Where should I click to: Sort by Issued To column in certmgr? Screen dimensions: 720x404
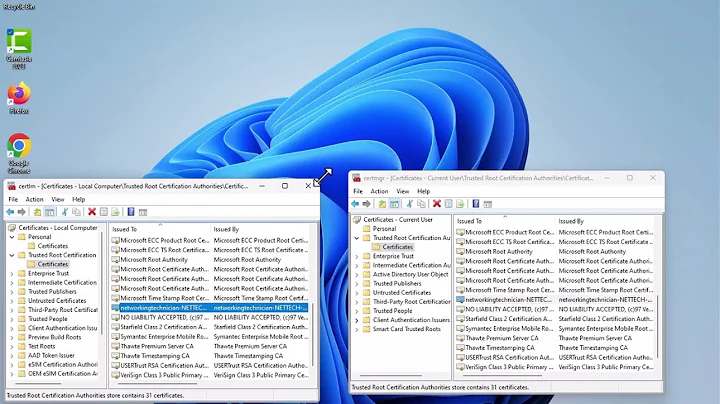(x=505, y=221)
